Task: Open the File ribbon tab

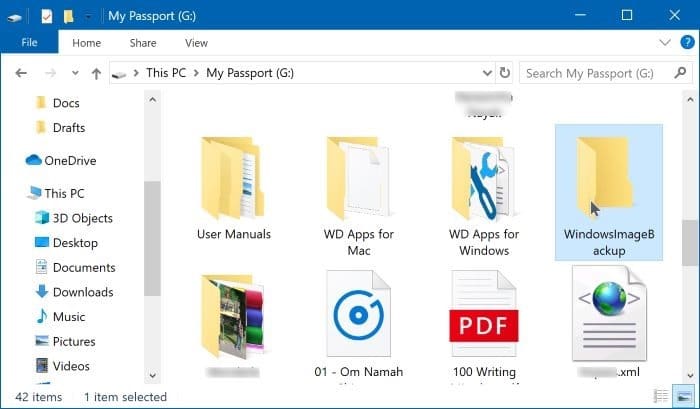Action: tap(29, 42)
